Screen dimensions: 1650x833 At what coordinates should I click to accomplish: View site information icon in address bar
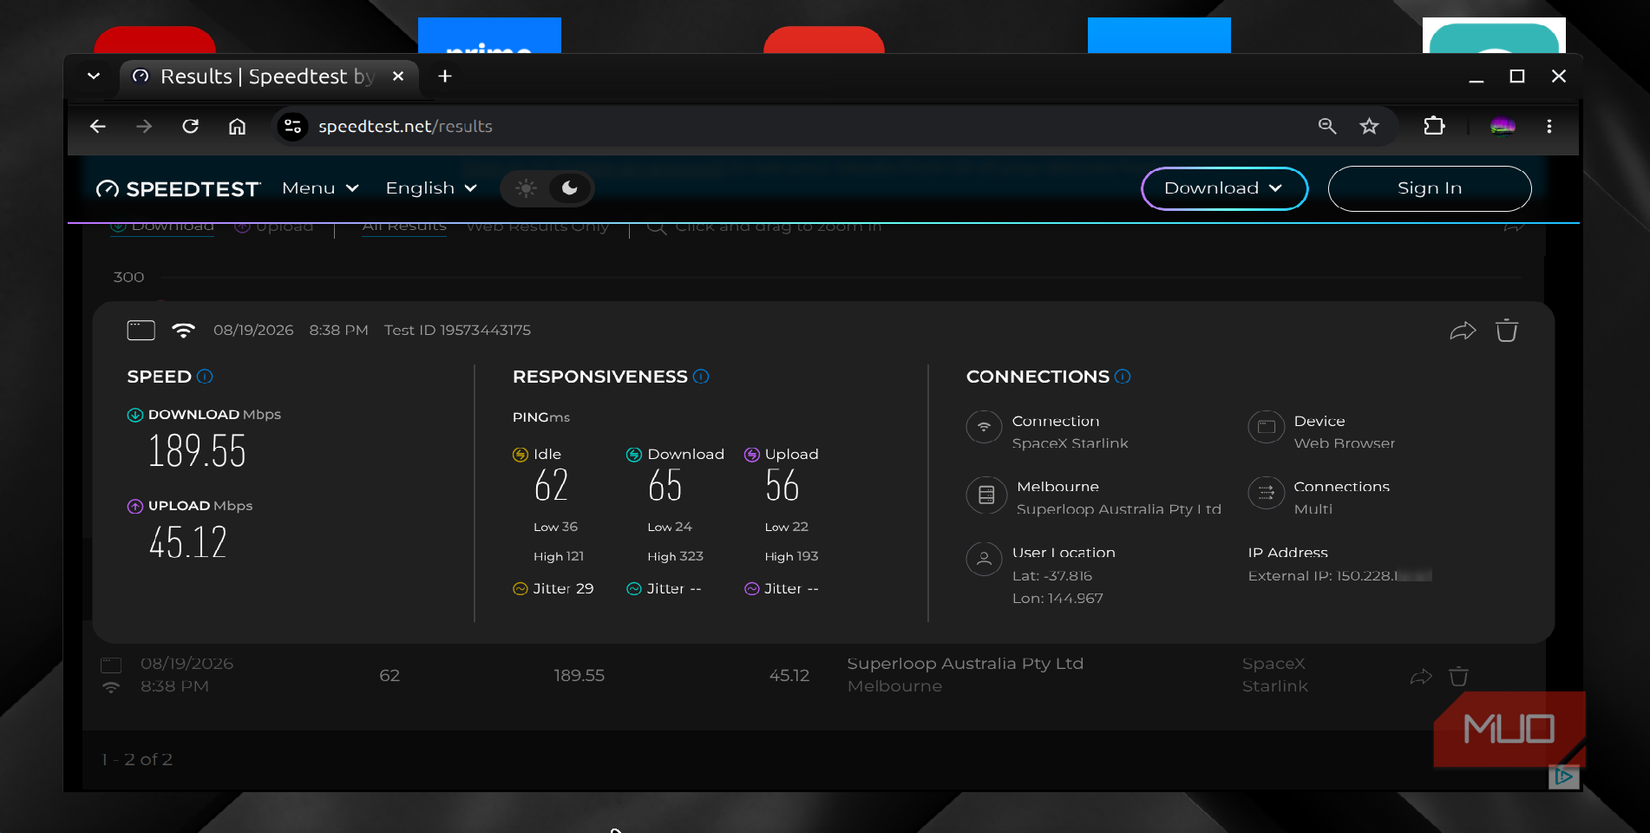click(x=292, y=126)
